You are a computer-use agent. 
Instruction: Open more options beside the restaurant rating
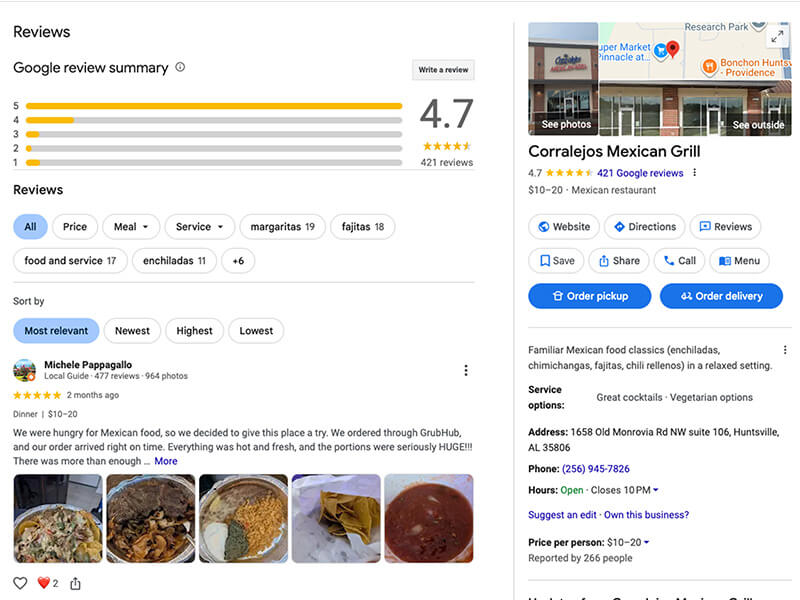(695, 173)
